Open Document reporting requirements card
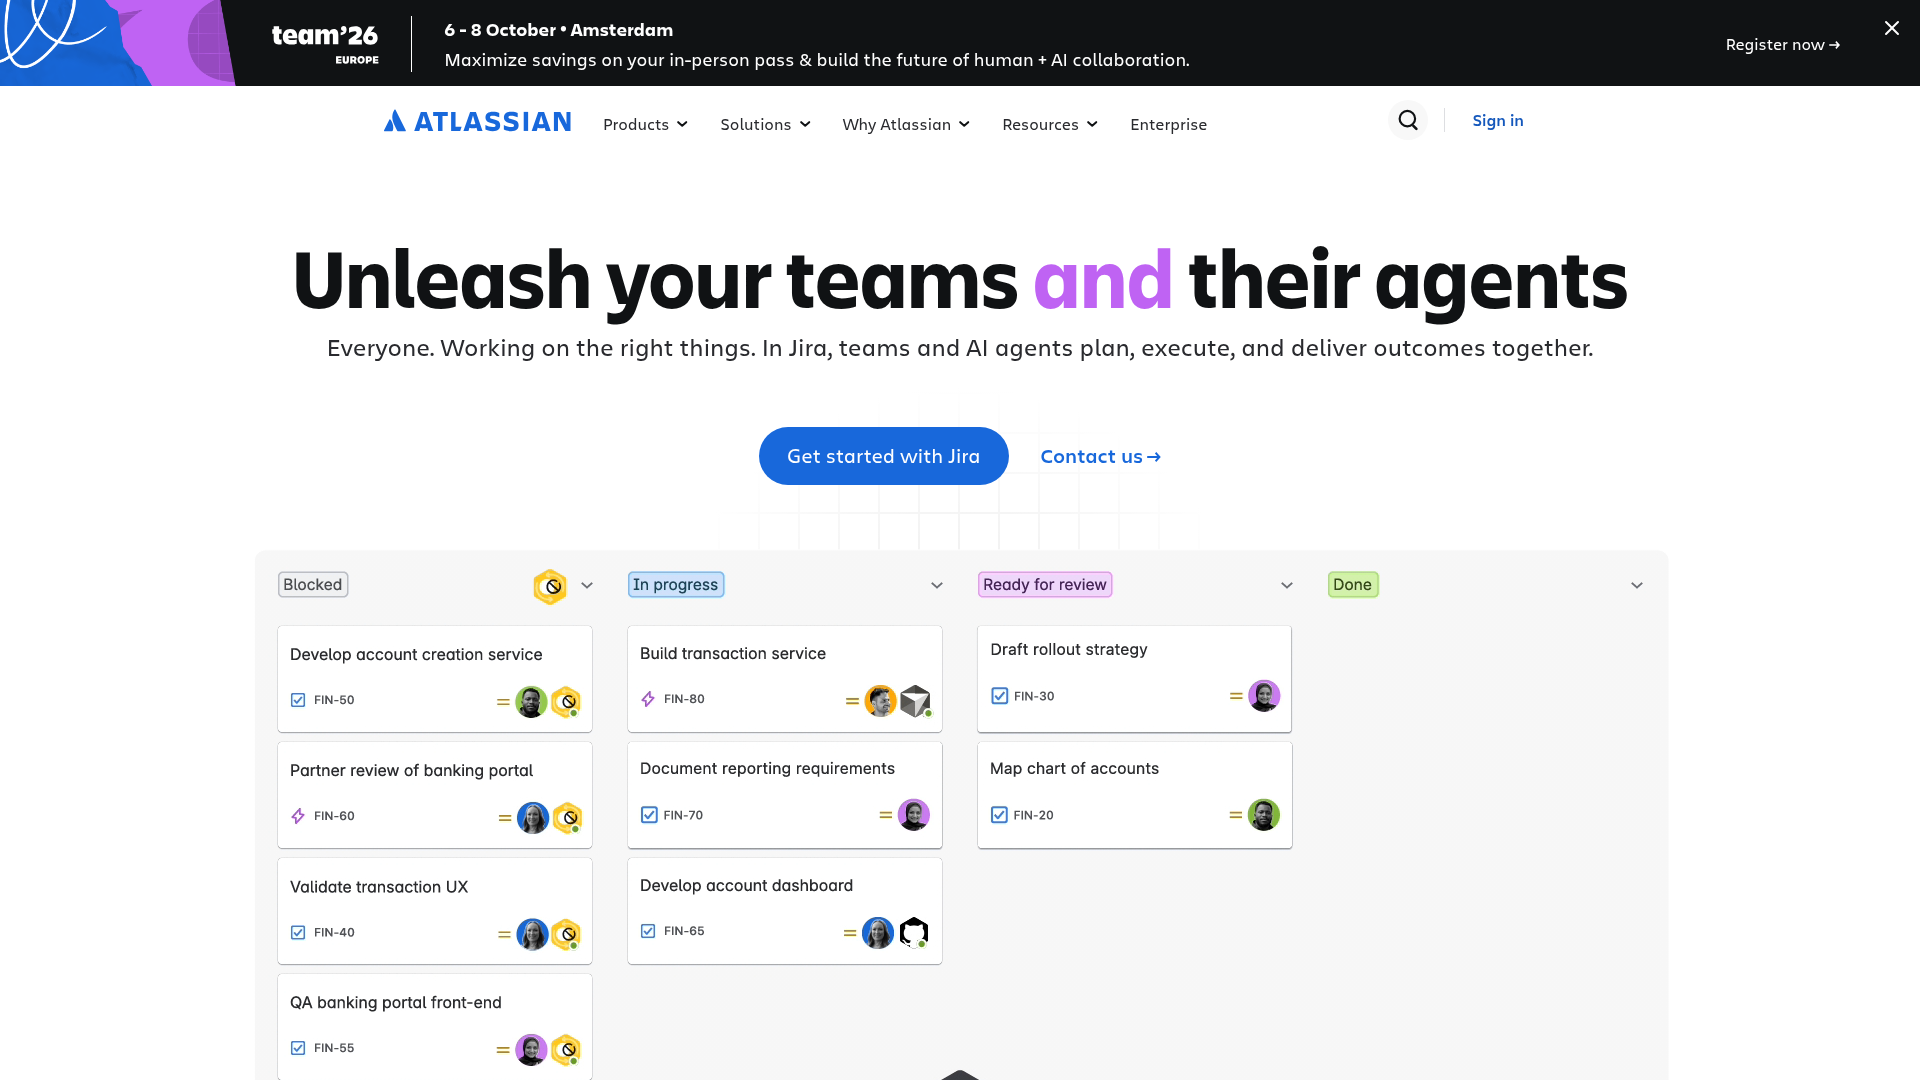The width and height of the screenshot is (1920, 1080). tap(785, 795)
